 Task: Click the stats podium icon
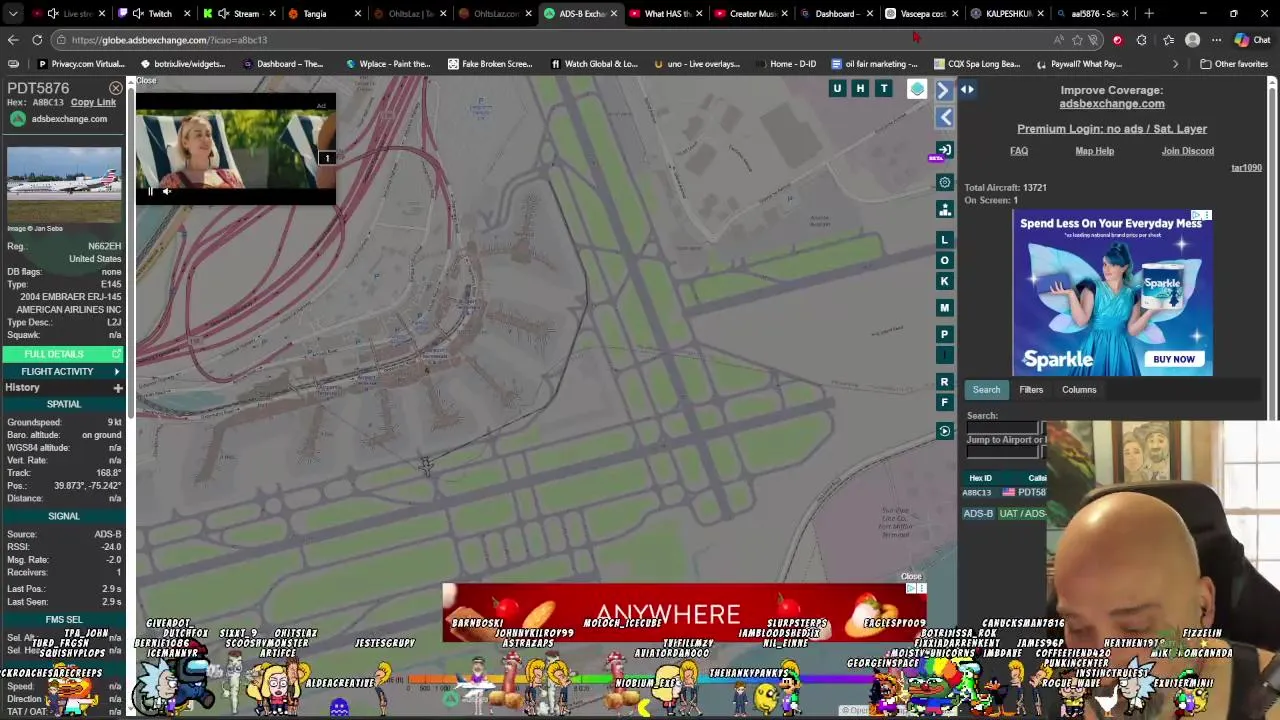point(945,209)
